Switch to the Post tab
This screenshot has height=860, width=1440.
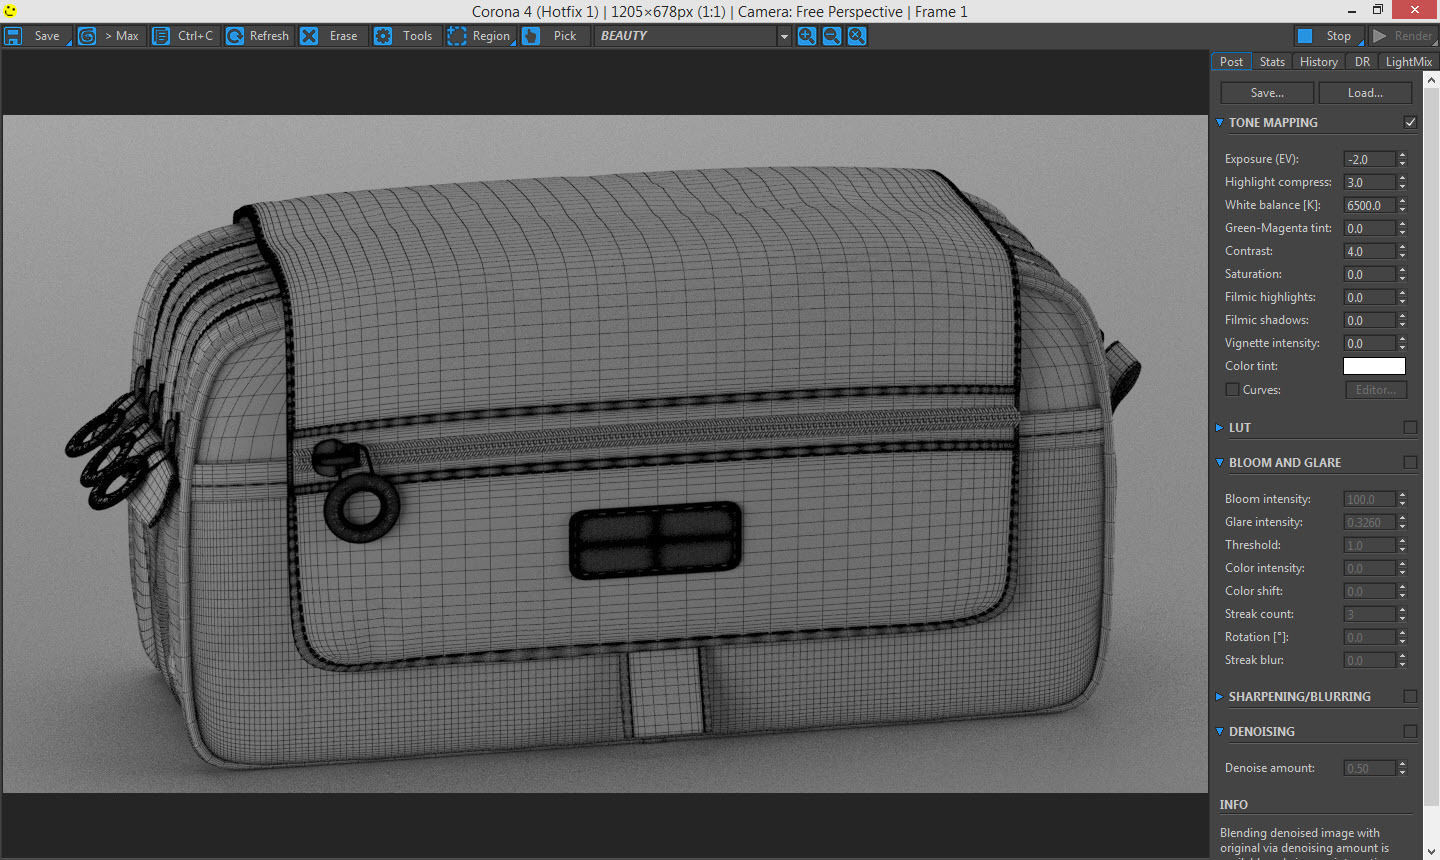[1231, 61]
